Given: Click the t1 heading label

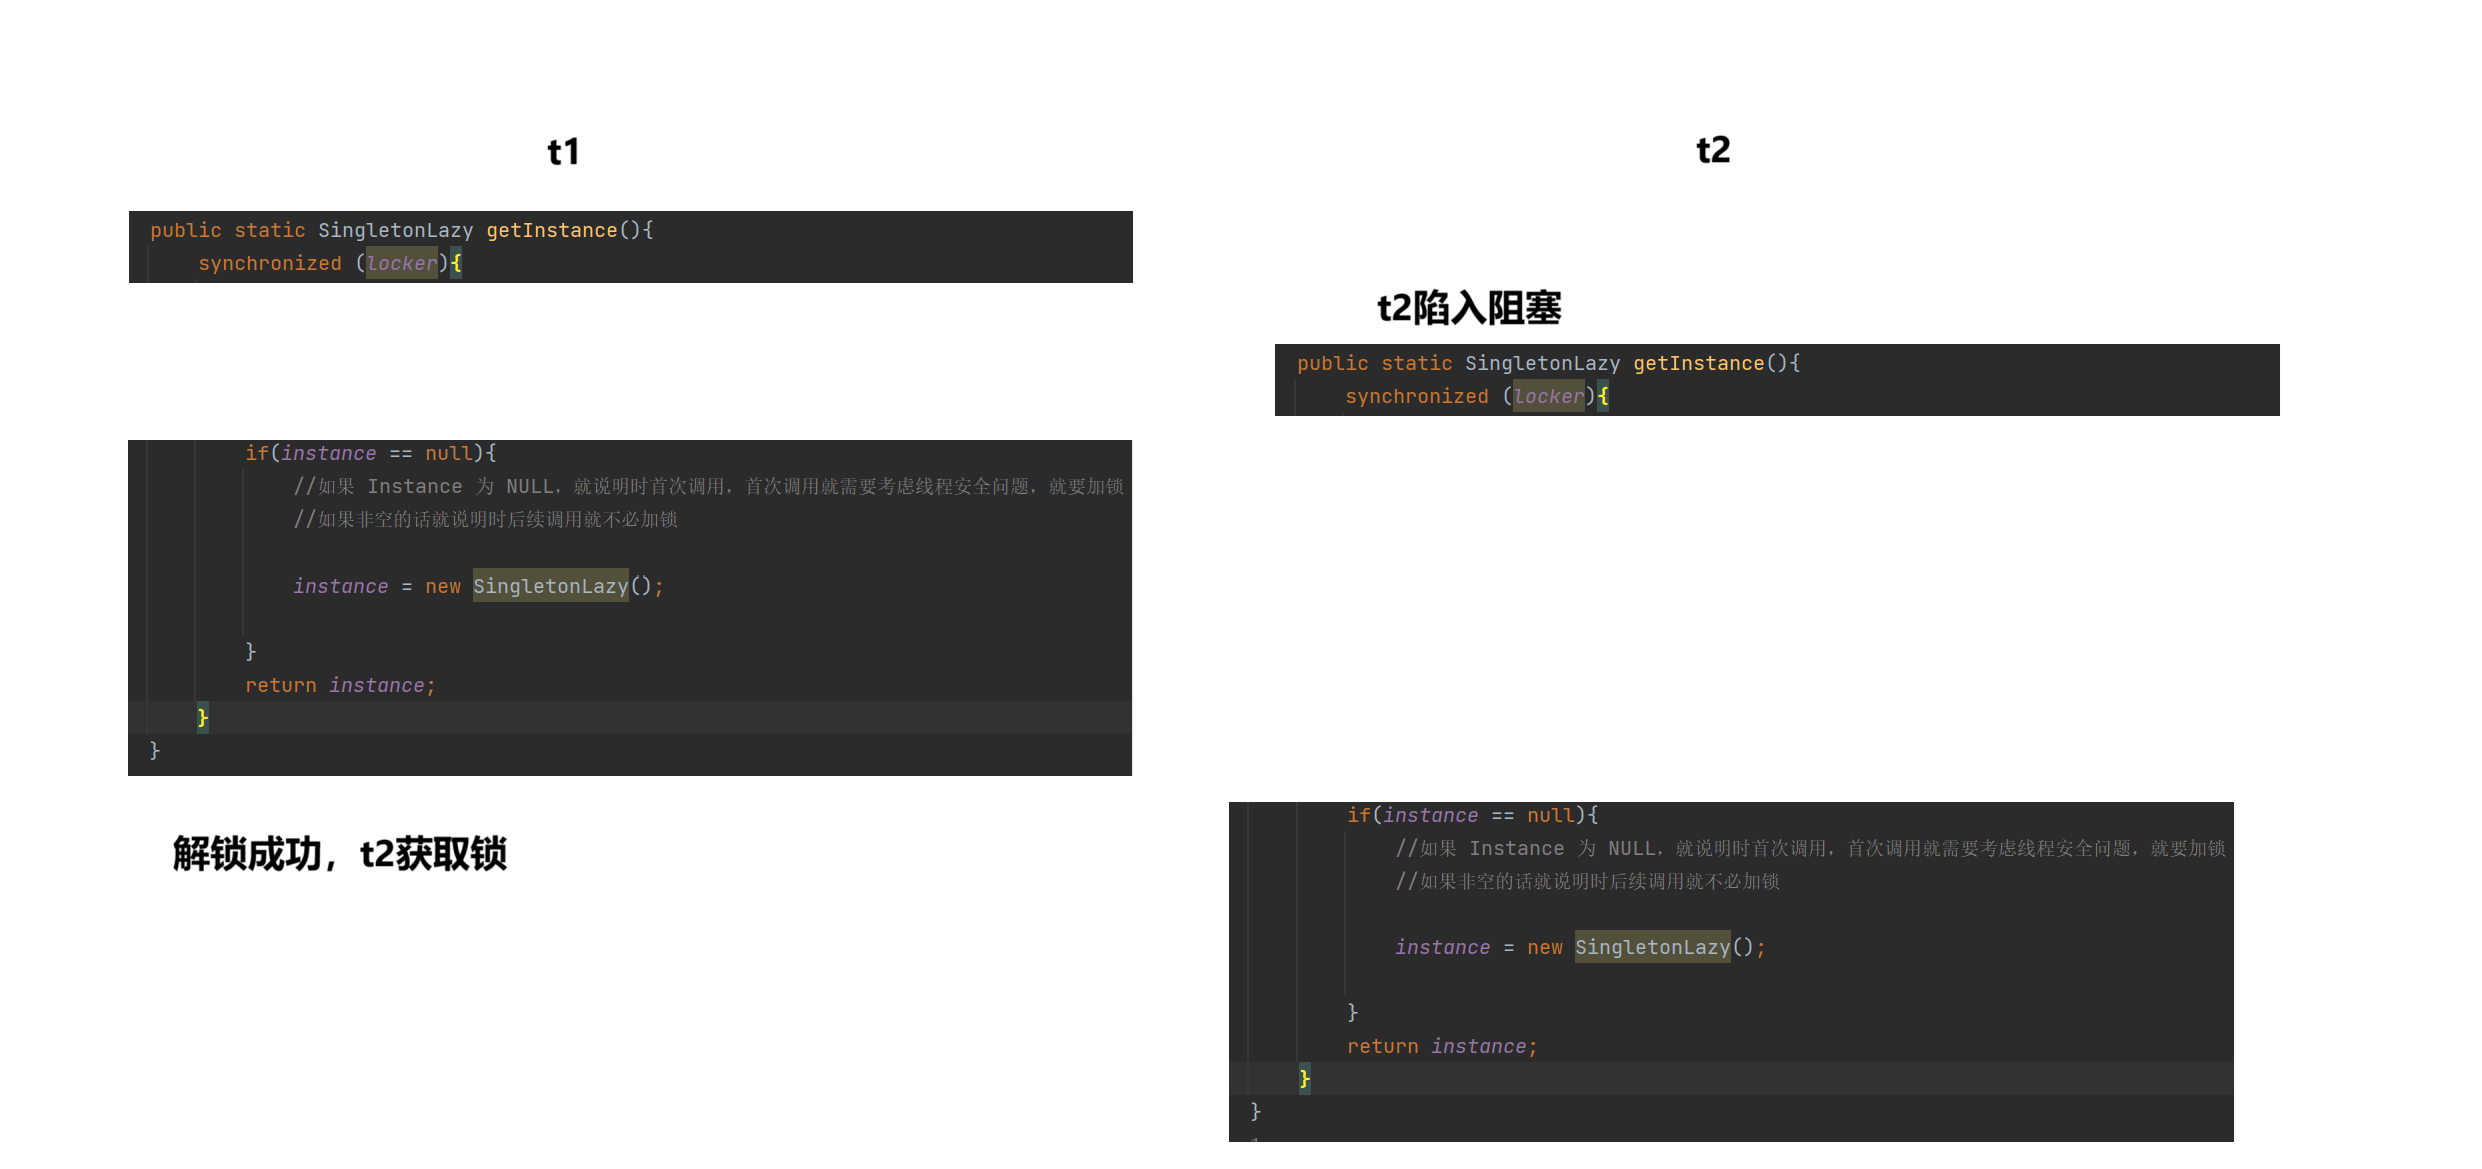Looking at the screenshot, I should pyautogui.click(x=563, y=152).
